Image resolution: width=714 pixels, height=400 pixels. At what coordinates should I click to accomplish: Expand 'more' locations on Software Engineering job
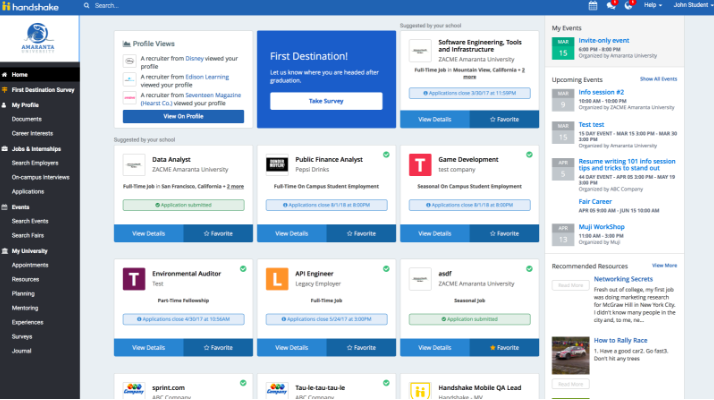coord(469,77)
